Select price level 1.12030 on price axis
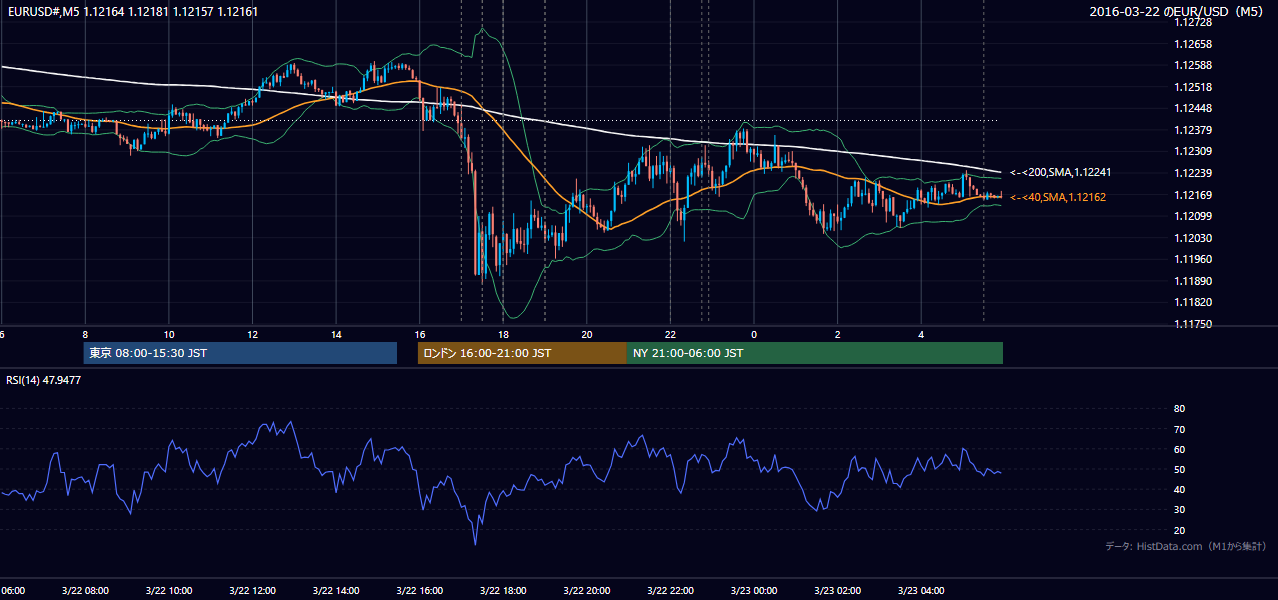The height and width of the screenshot is (600, 1278). click(x=1194, y=238)
